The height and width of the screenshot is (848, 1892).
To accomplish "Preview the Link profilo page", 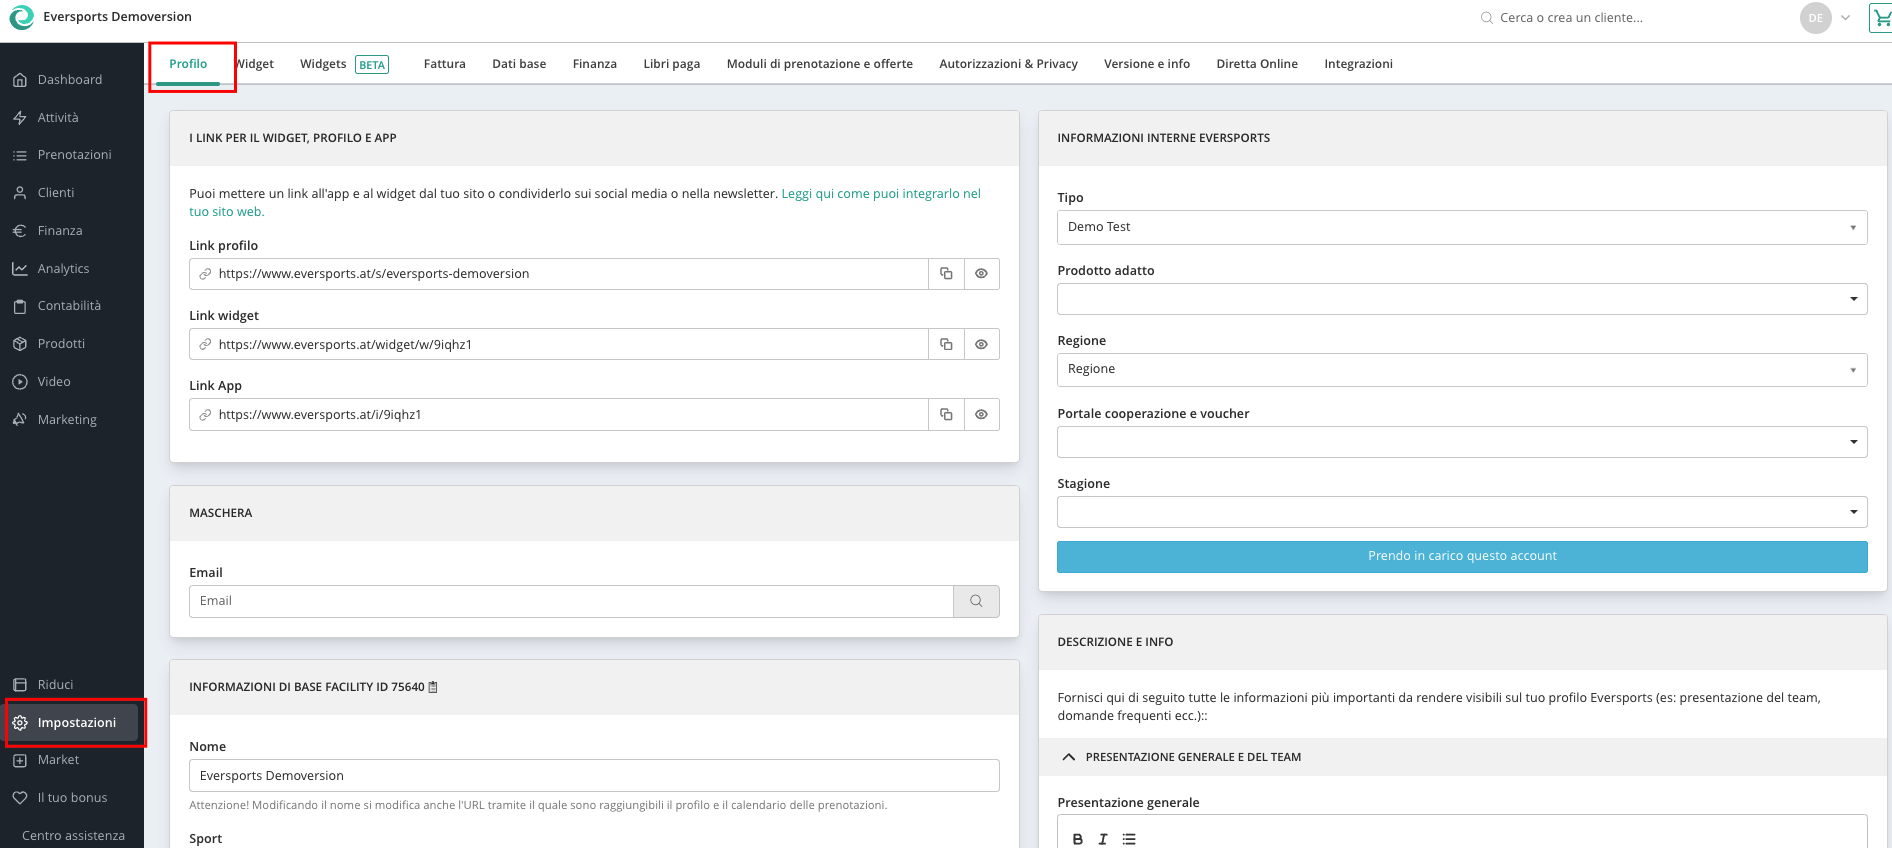I will coord(982,274).
